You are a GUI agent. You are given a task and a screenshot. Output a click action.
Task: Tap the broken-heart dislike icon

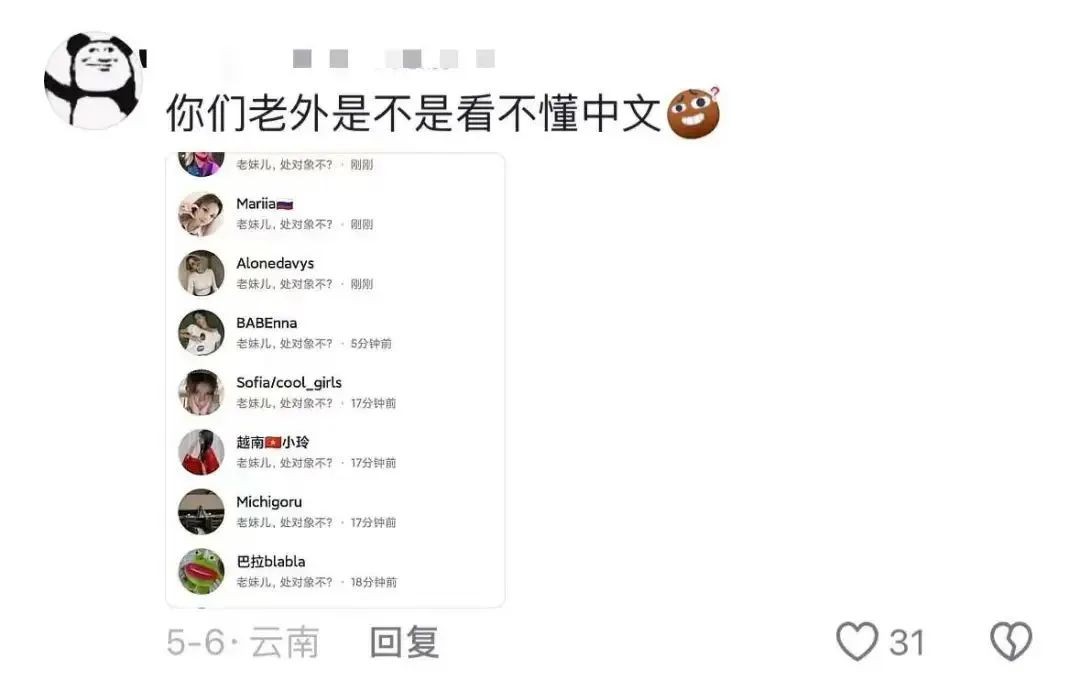pos(1011,641)
